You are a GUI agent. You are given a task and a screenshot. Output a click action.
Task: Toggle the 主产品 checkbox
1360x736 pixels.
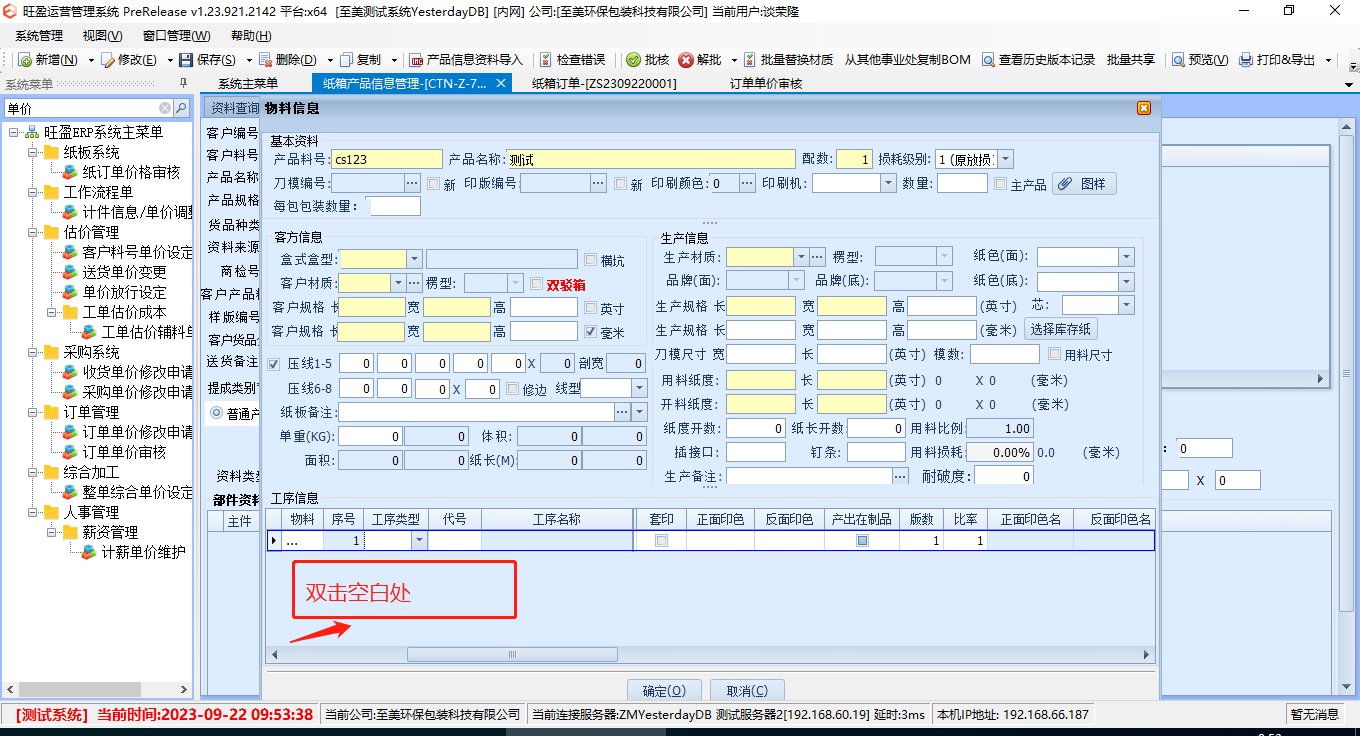tap(1001, 184)
